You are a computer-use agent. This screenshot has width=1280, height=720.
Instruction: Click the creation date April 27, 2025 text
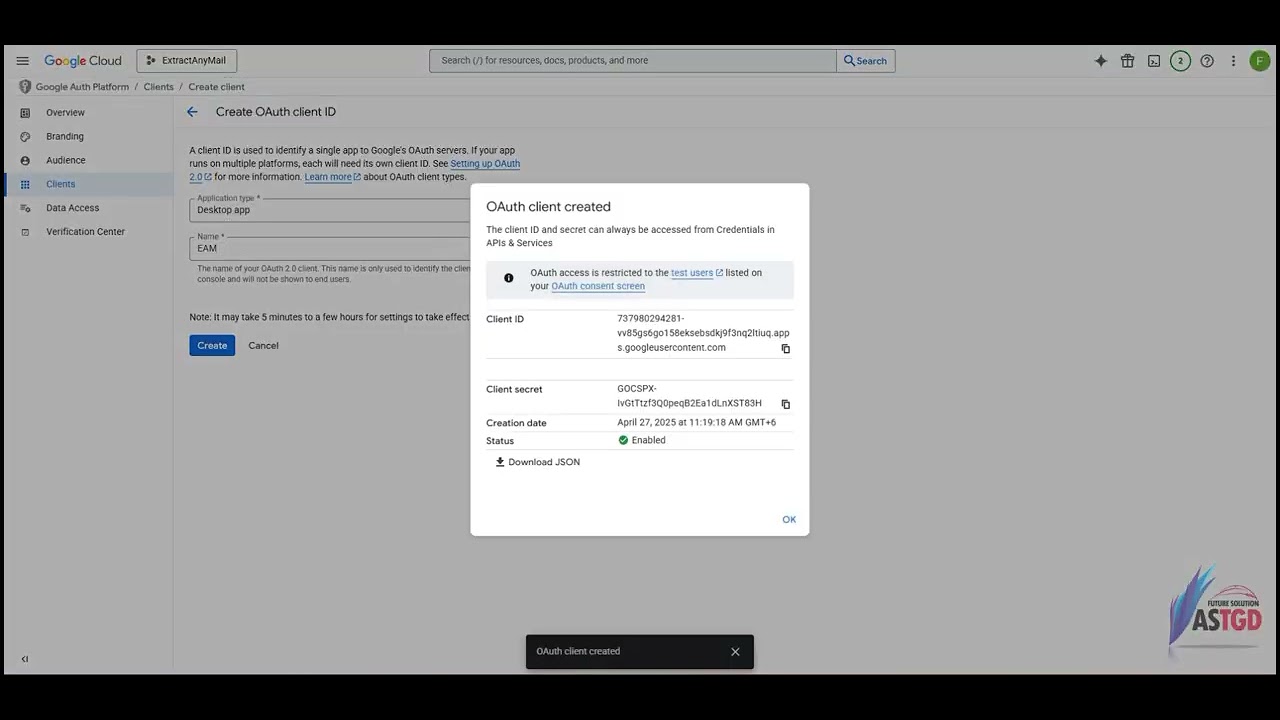(x=696, y=423)
